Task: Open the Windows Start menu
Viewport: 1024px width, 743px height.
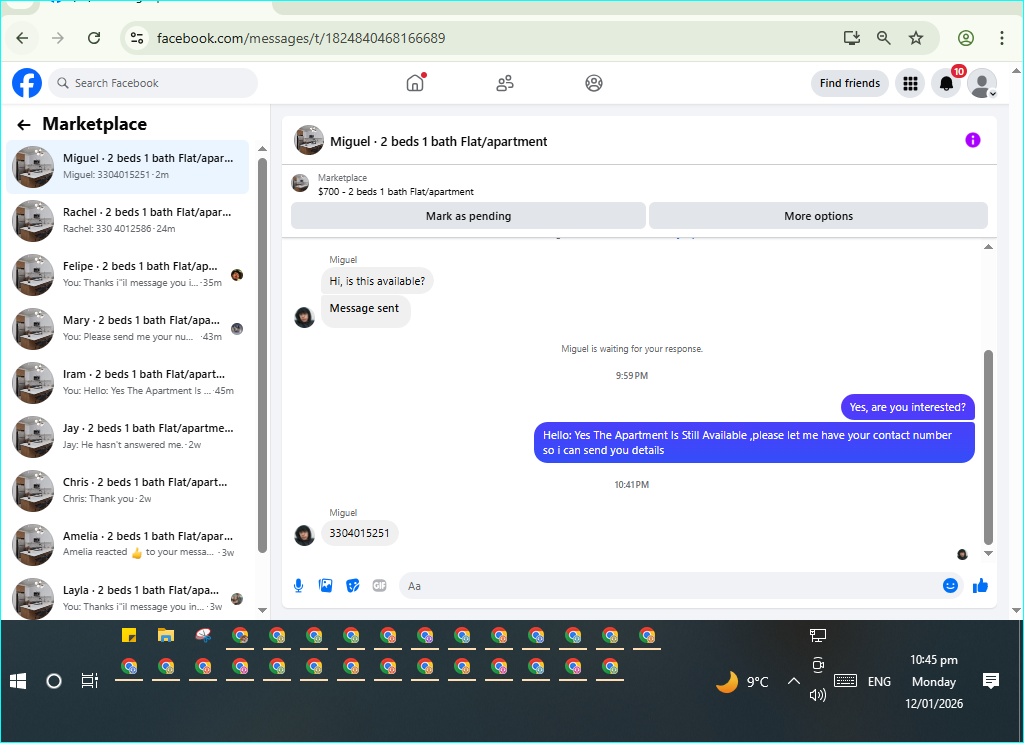Action: [x=18, y=682]
